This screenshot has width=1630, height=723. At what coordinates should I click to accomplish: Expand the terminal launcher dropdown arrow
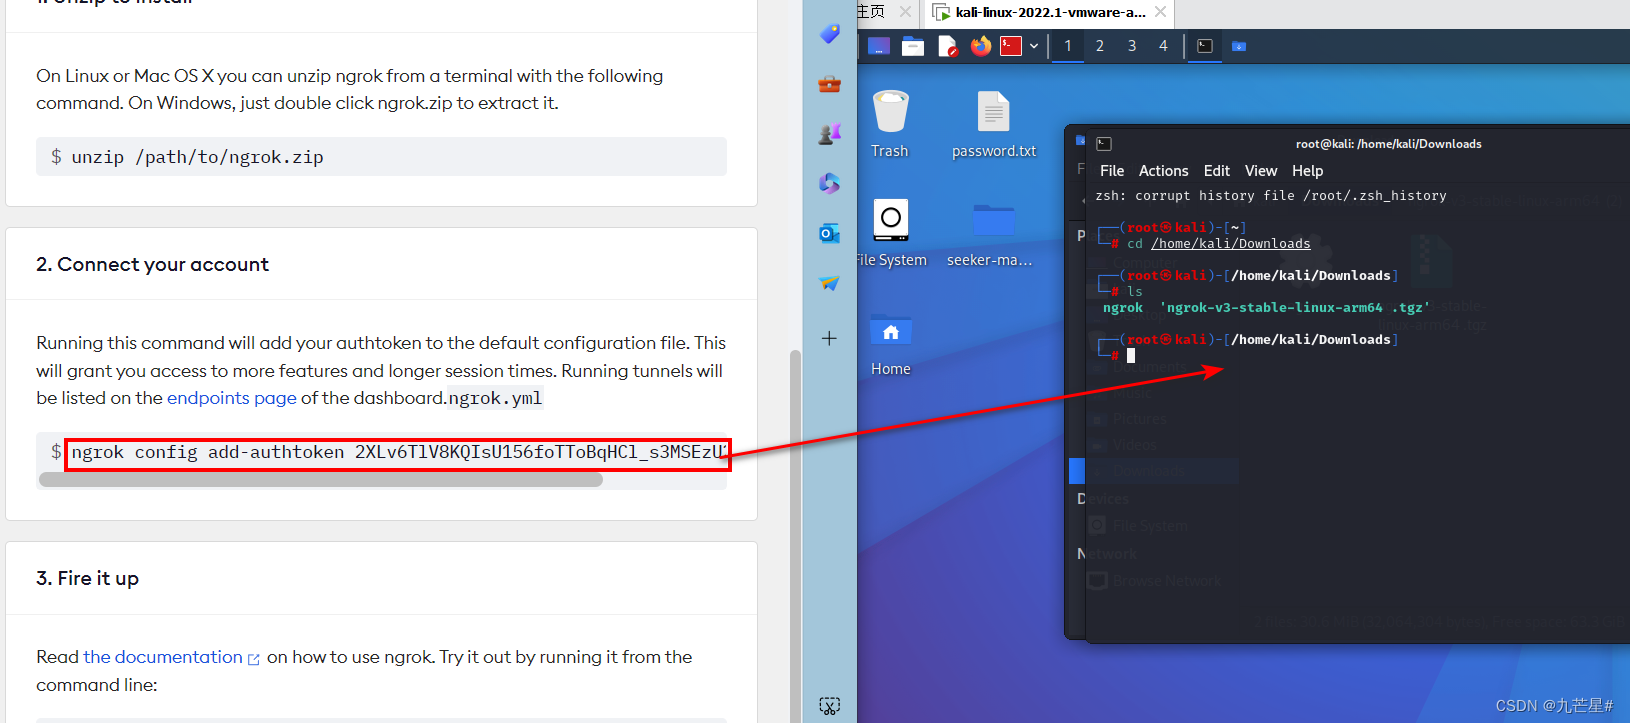tap(1034, 46)
